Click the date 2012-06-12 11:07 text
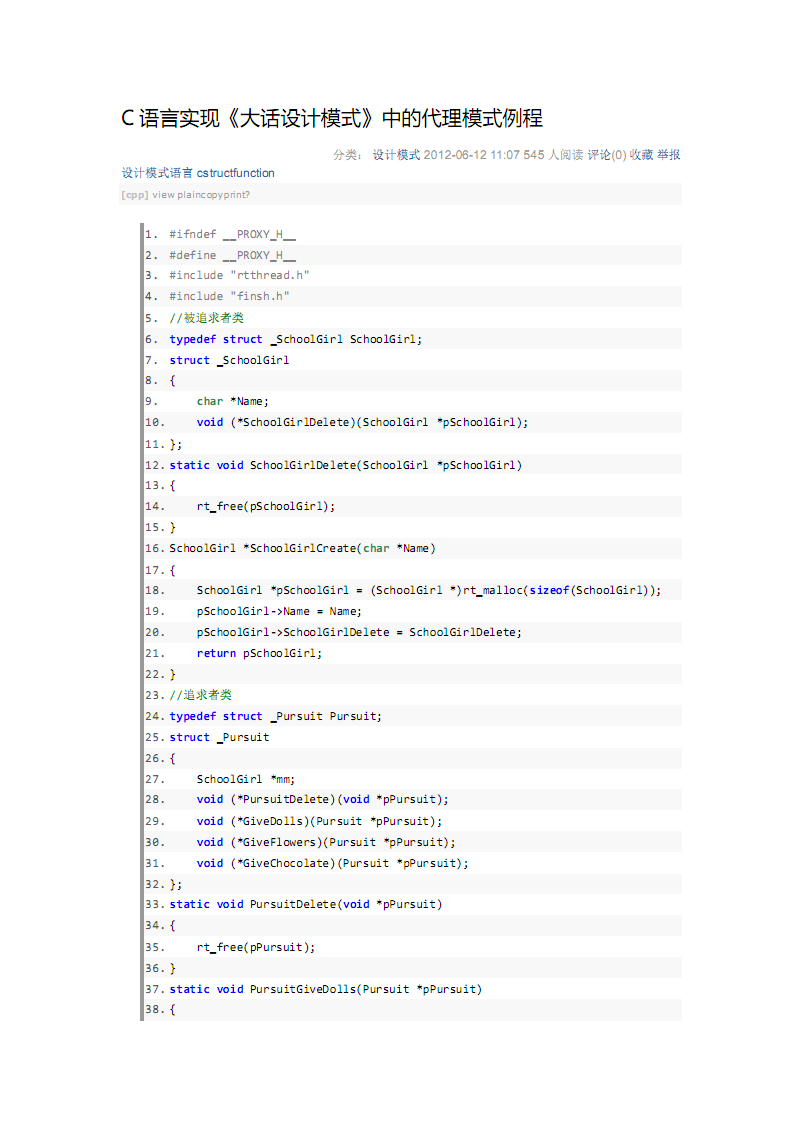This screenshot has height=1131, width=800. (x=472, y=155)
